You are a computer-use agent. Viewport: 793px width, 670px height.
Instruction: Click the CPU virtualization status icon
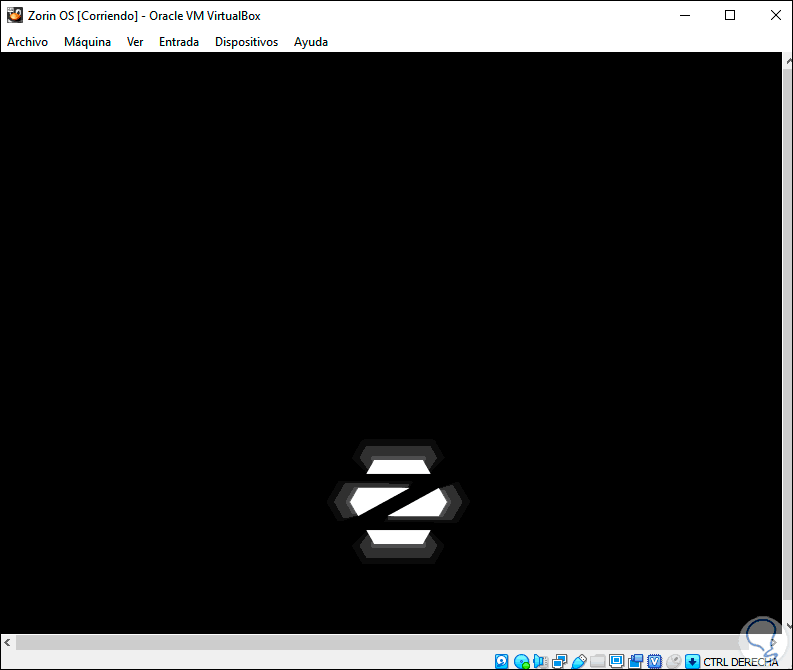pos(654,661)
